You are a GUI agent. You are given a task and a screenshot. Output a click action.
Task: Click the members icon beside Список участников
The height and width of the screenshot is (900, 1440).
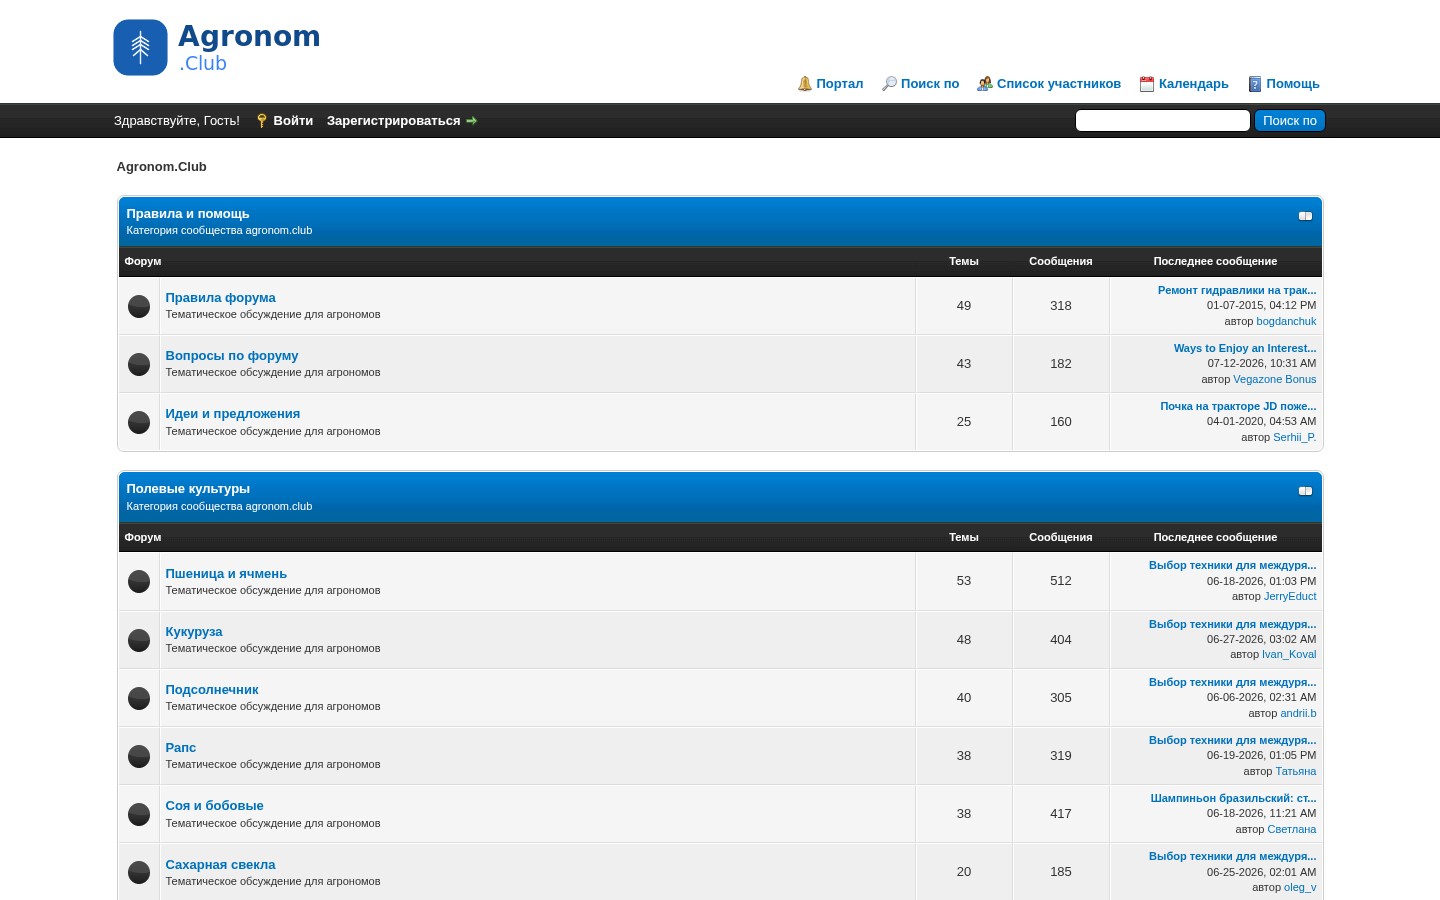click(x=985, y=84)
